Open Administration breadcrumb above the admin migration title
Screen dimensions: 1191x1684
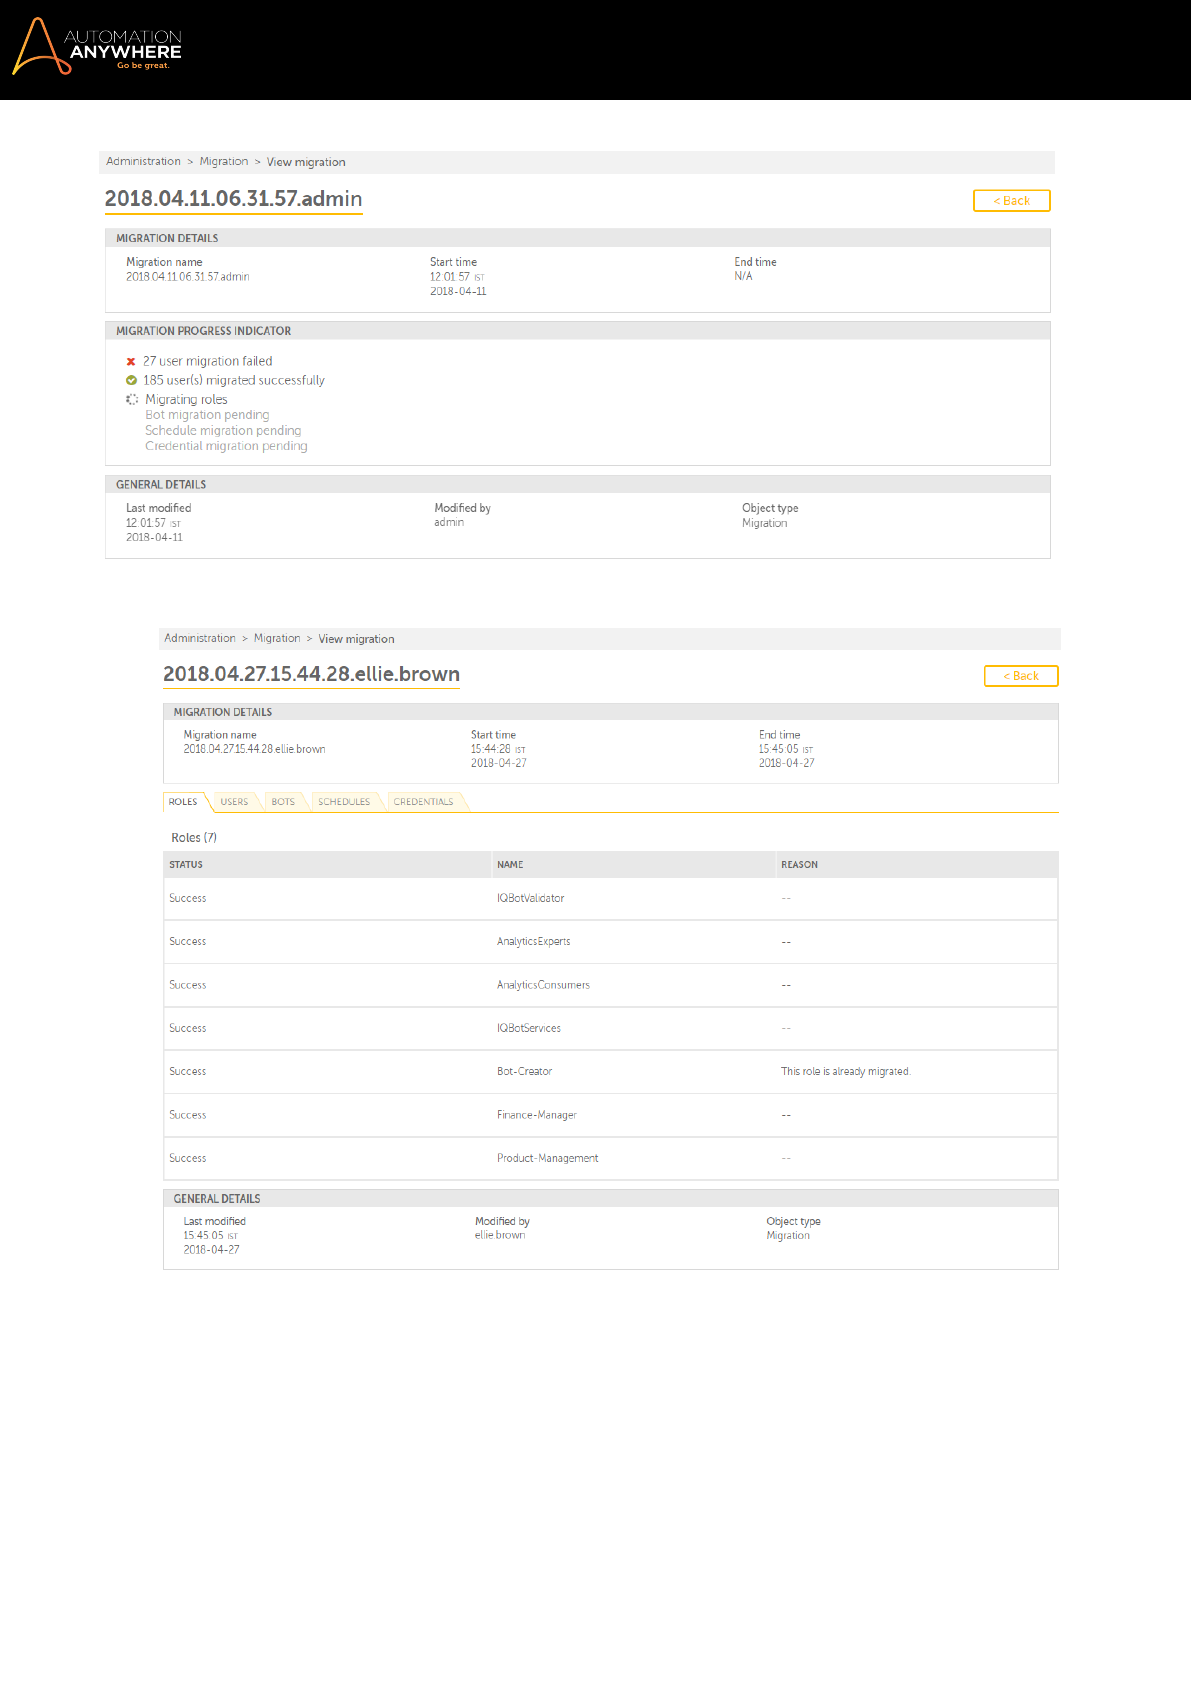[144, 162]
